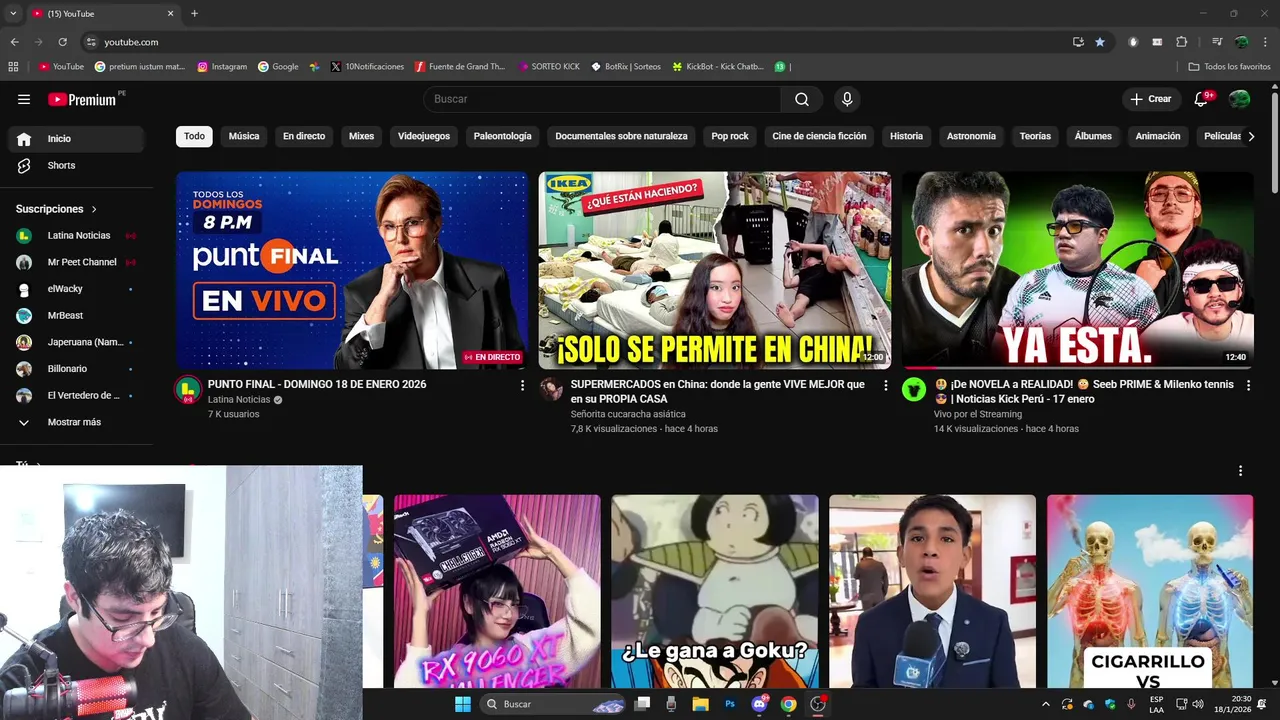Open the notifications bell
This screenshot has height=720, width=1280.
point(1202,99)
